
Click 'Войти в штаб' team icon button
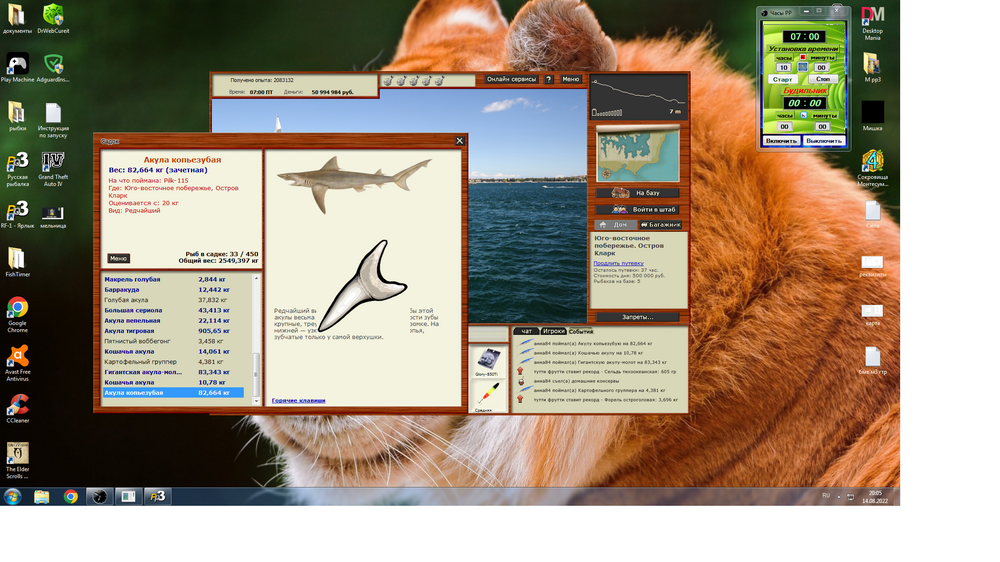click(638, 209)
